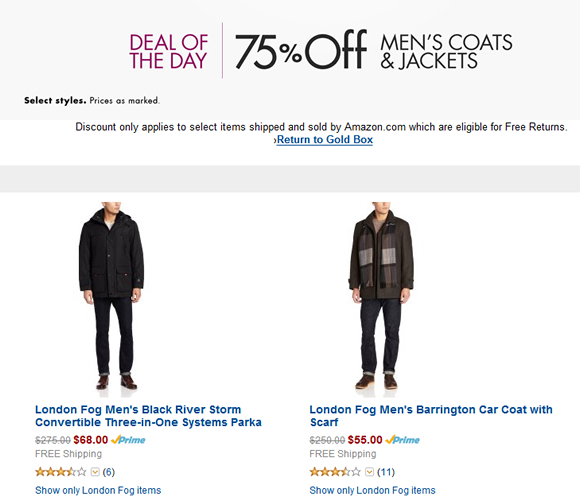Click the Deal of the Day banner heading
The width and height of the screenshot is (580, 497).
click(x=168, y=51)
